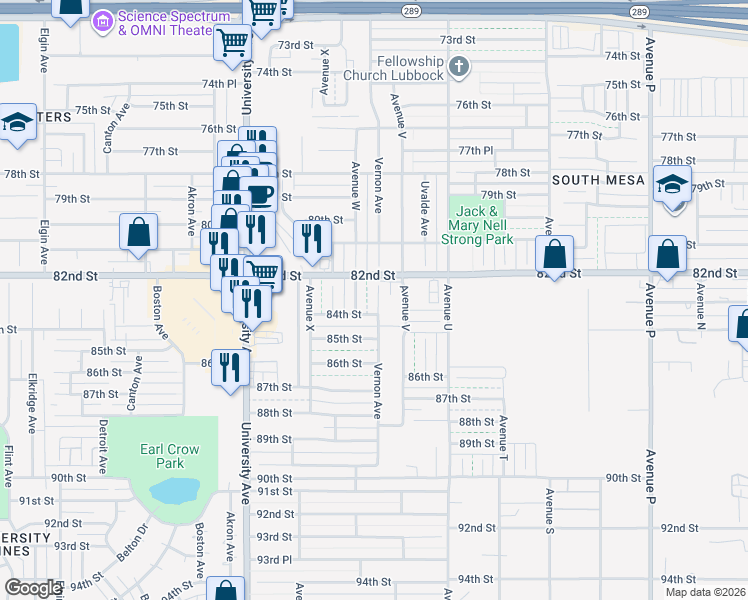The image size is (748, 600).
Task: Click the Earl Crow Park label
Action: (169, 456)
